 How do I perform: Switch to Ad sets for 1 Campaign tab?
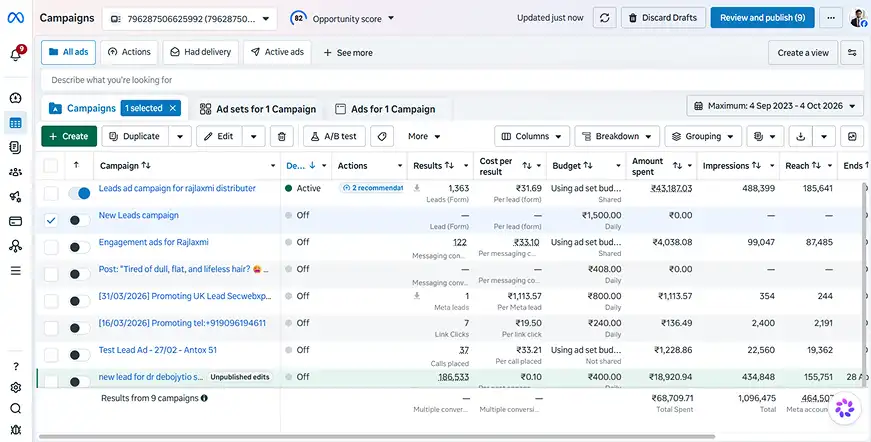point(258,109)
